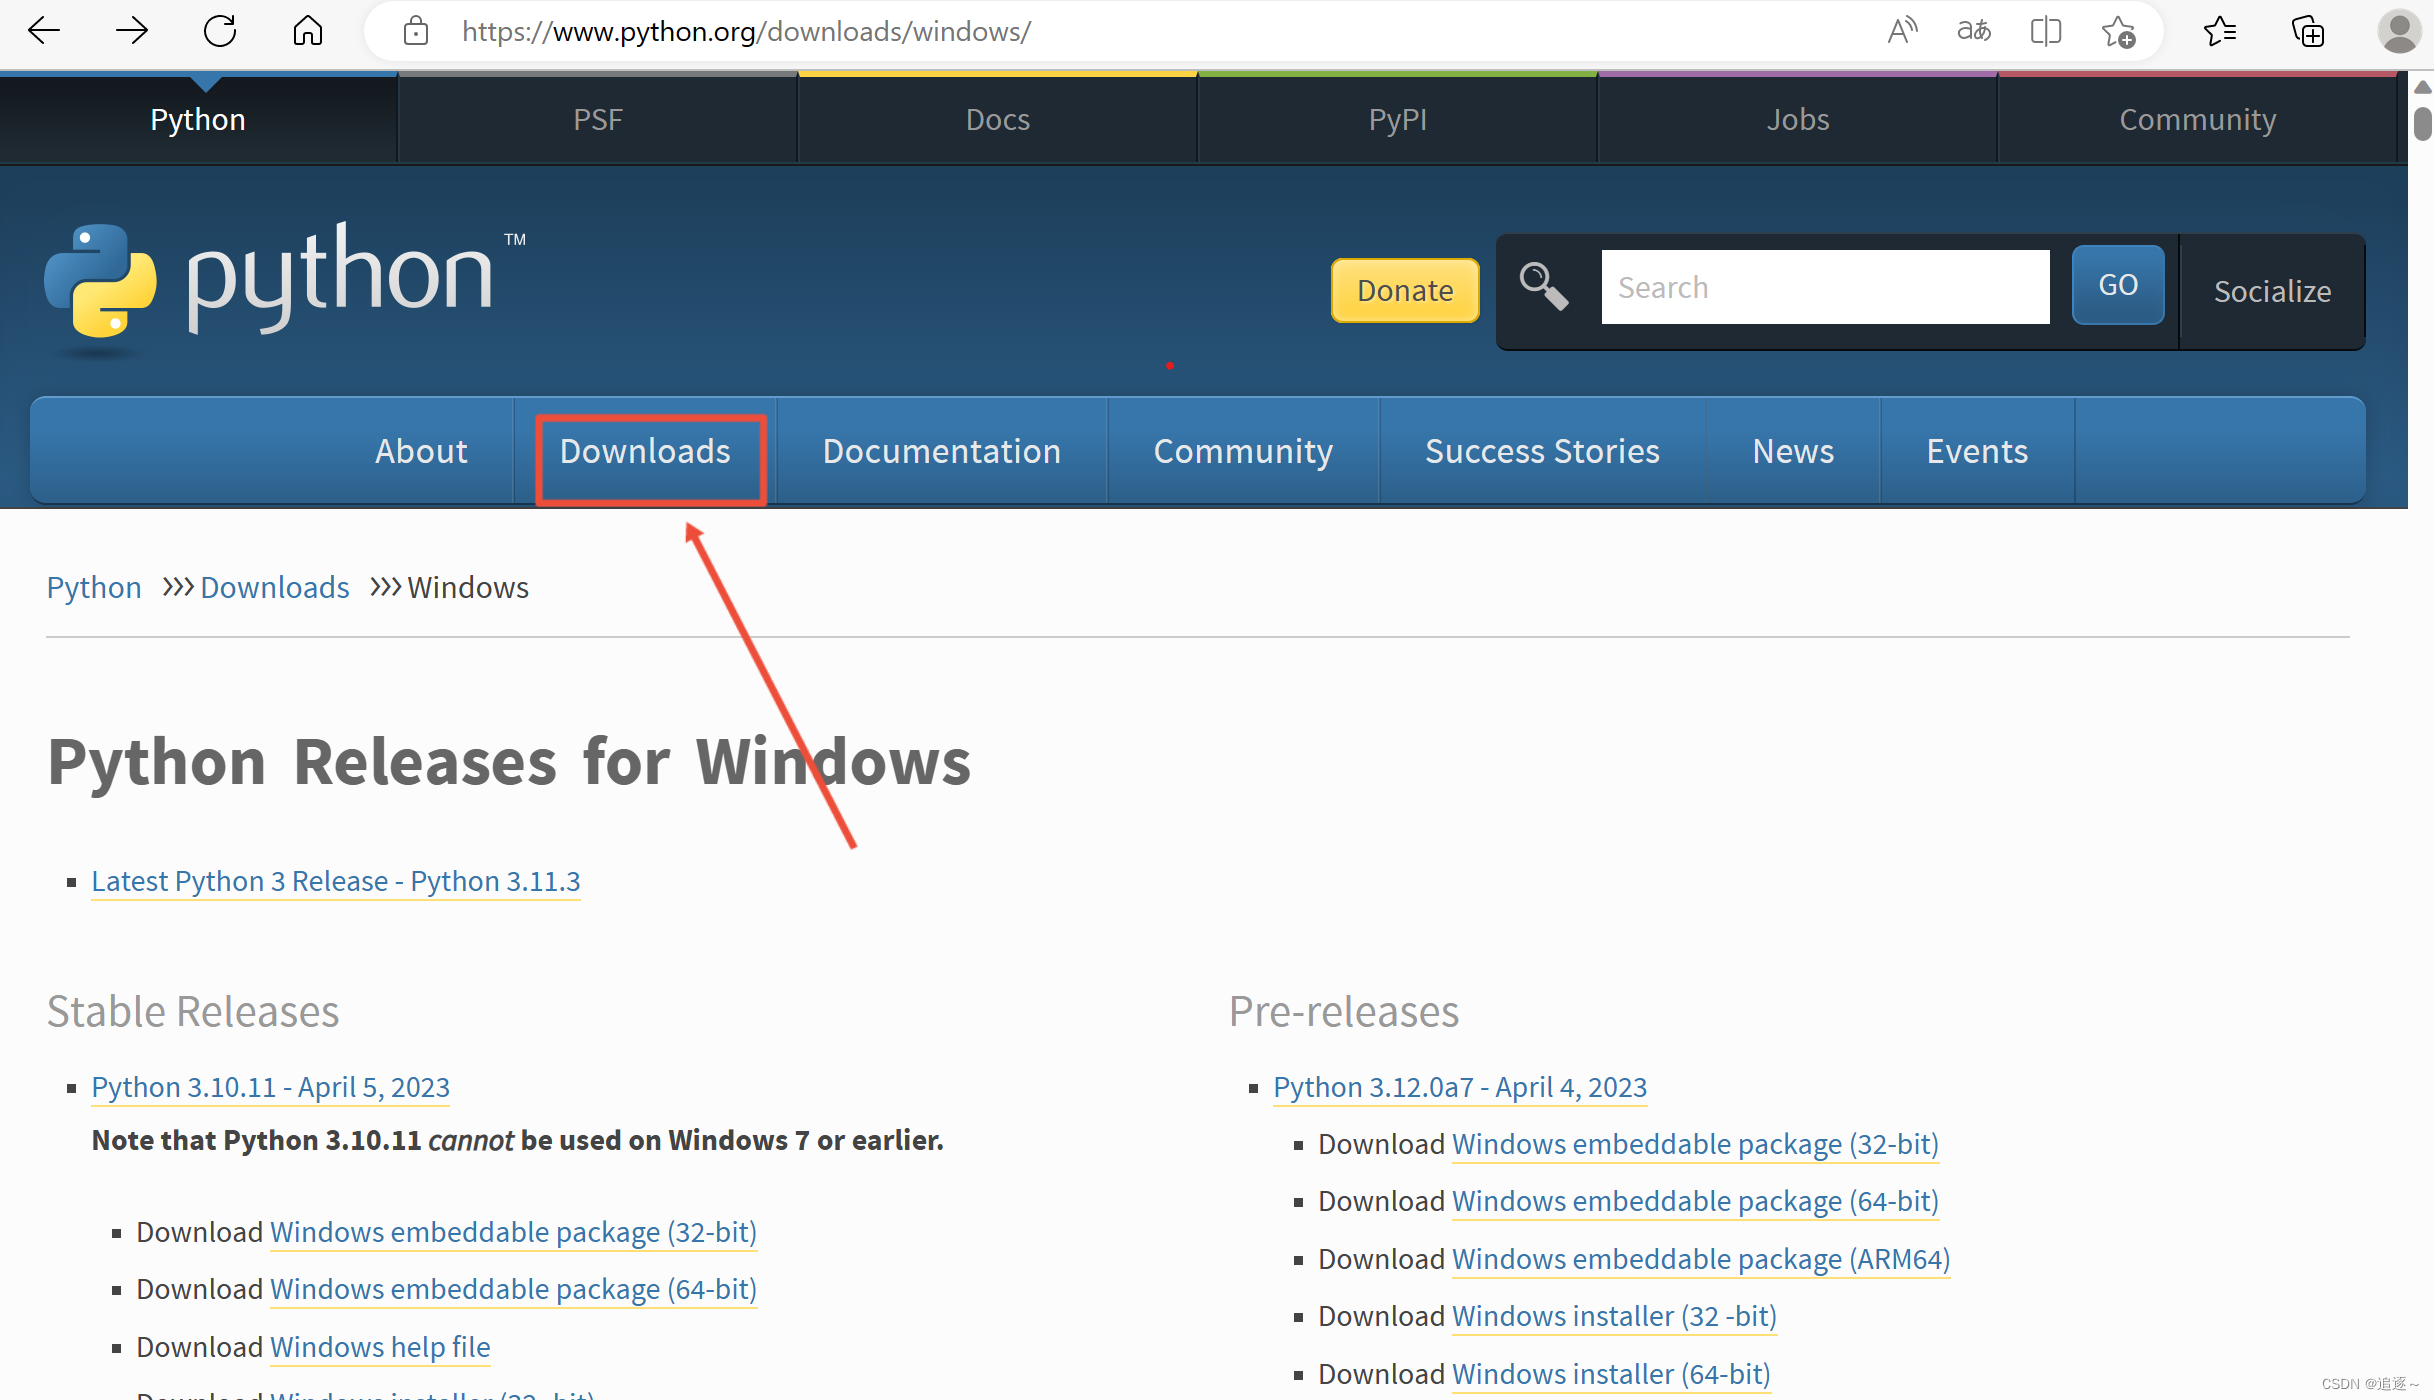Image resolution: width=2434 pixels, height=1400 pixels.
Task: Download the Windows help file
Action: 380,1347
